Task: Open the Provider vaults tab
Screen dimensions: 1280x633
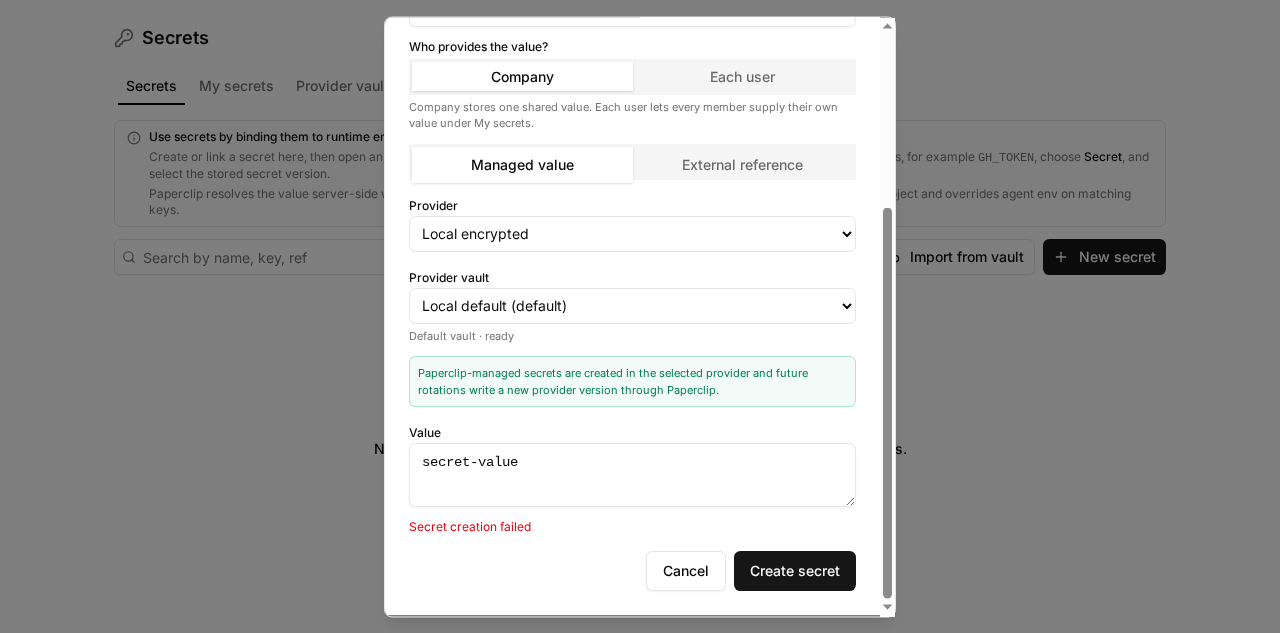Action: tap(340, 86)
